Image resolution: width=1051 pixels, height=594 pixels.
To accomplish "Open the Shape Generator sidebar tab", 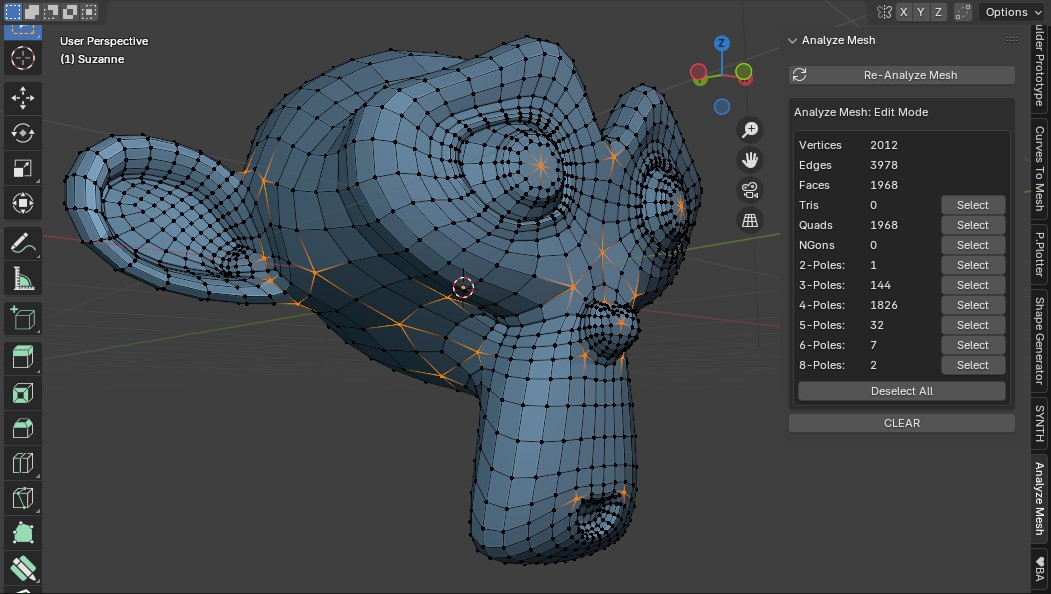I will [1039, 344].
